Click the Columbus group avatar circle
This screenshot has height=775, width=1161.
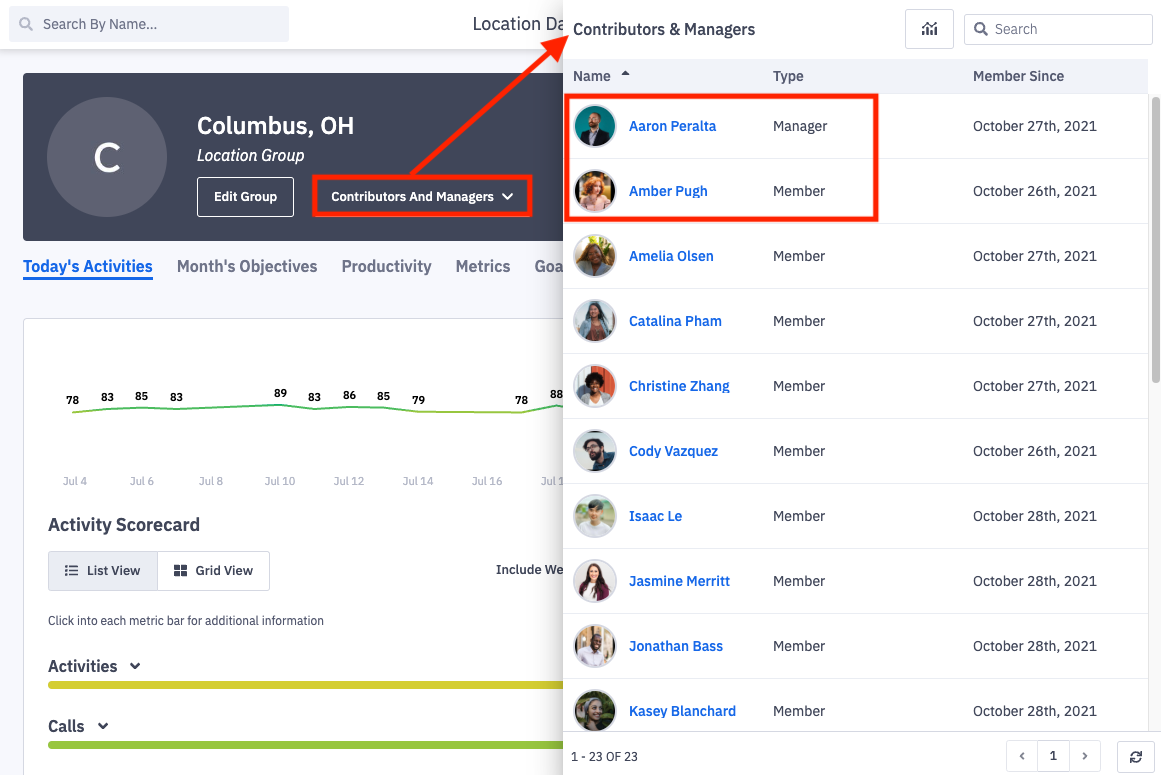107,157
